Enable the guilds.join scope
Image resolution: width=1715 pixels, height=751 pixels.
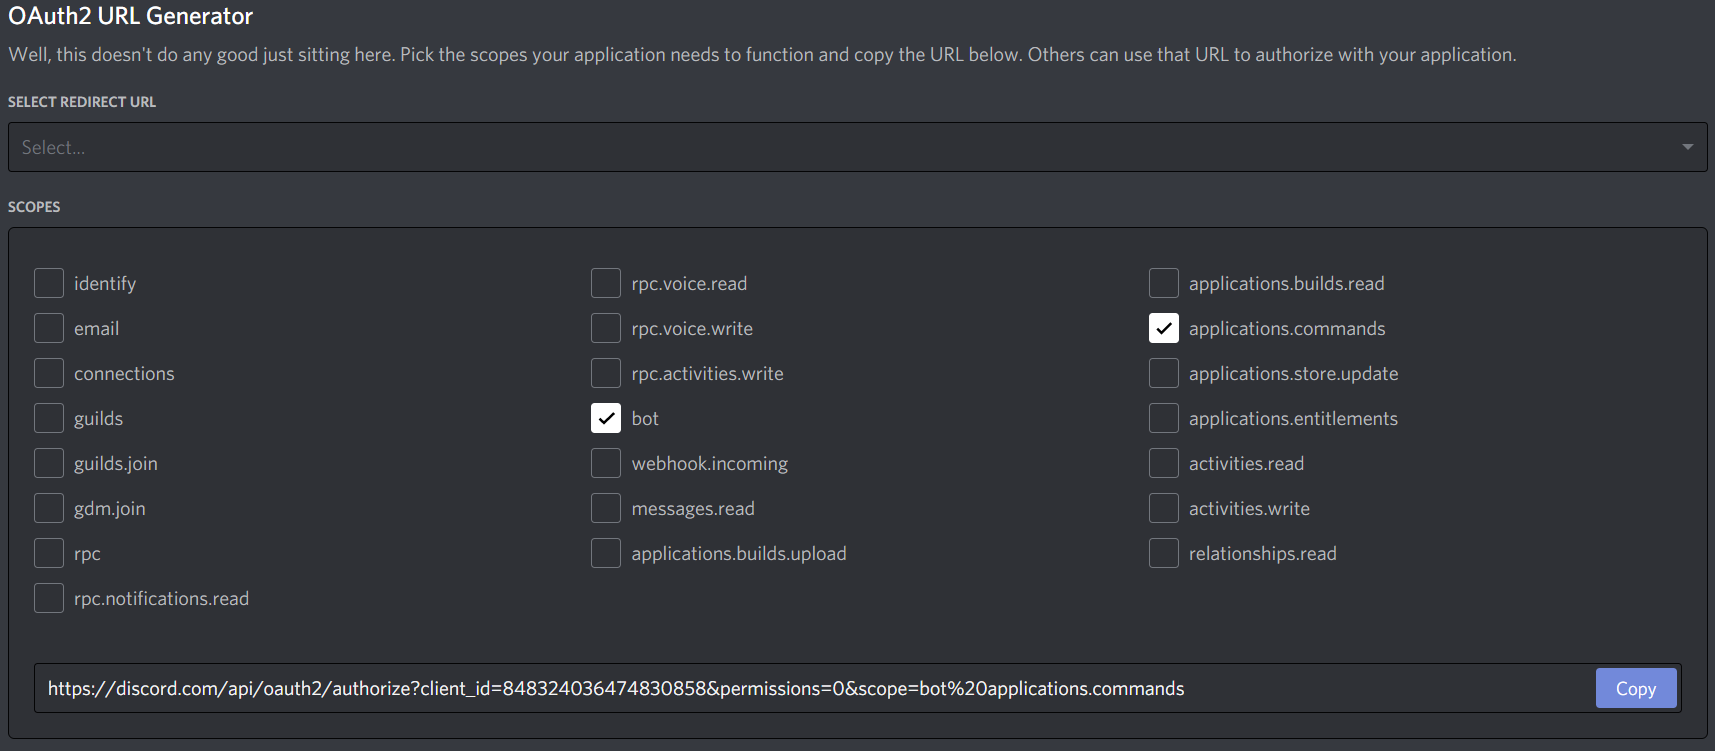49,463
